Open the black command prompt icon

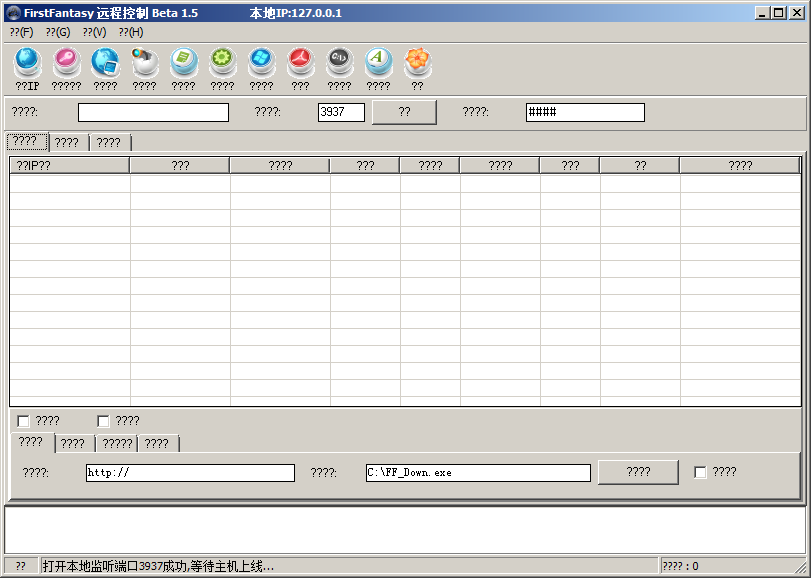tap(339, 62)
